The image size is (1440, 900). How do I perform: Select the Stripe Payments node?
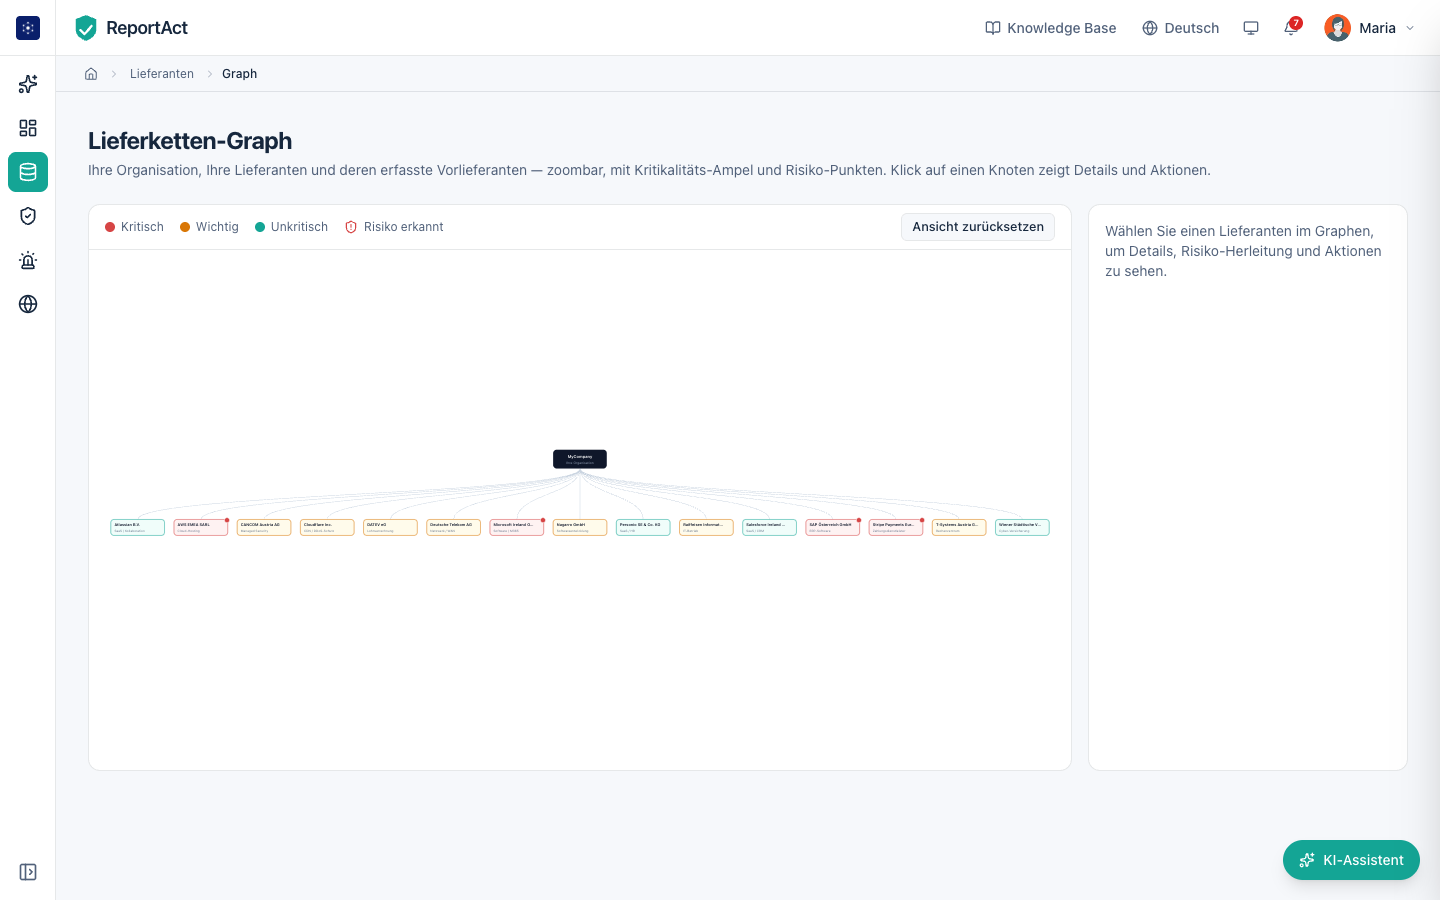(896, 527)
